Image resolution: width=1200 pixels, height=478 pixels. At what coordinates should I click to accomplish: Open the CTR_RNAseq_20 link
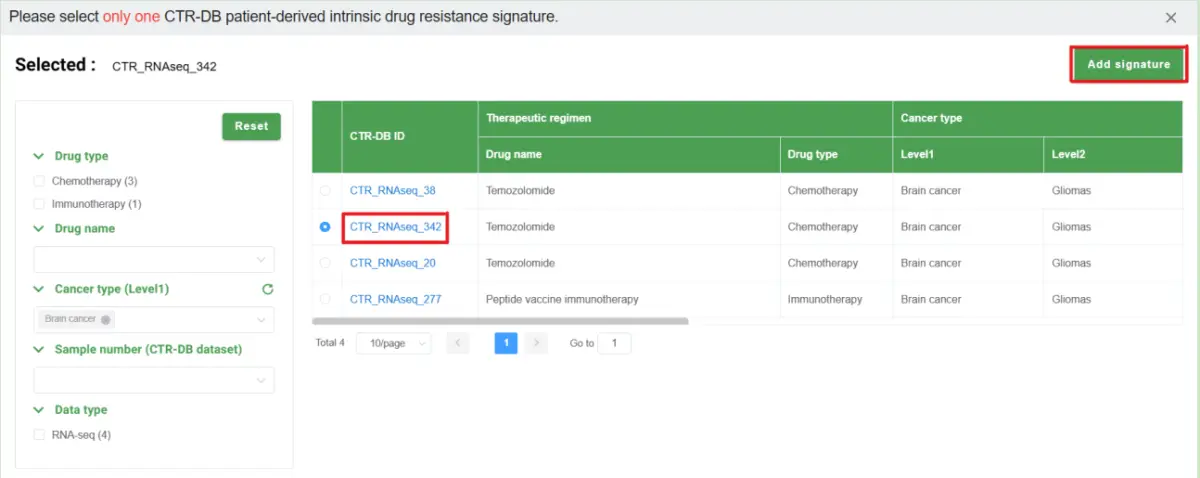392,263
